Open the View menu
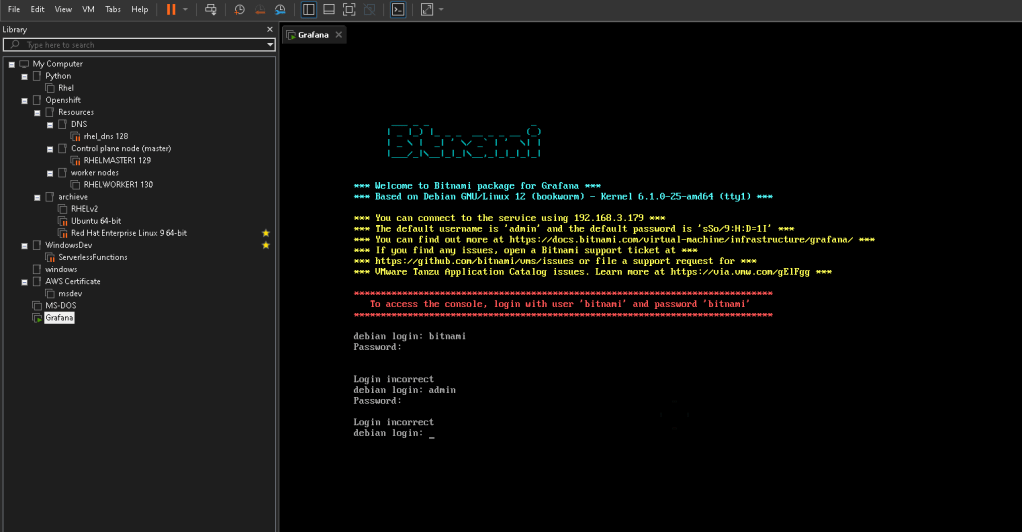Screen dimensions: 1022x532 [x=63, y=9]
